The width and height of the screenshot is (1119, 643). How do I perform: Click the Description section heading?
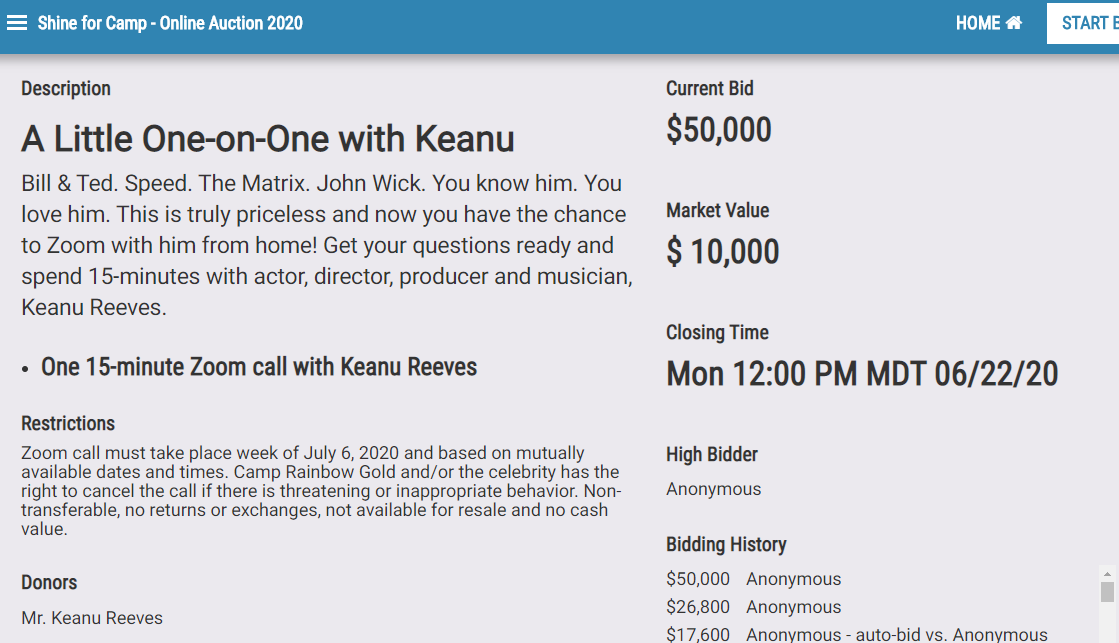(x=66, y=88)
